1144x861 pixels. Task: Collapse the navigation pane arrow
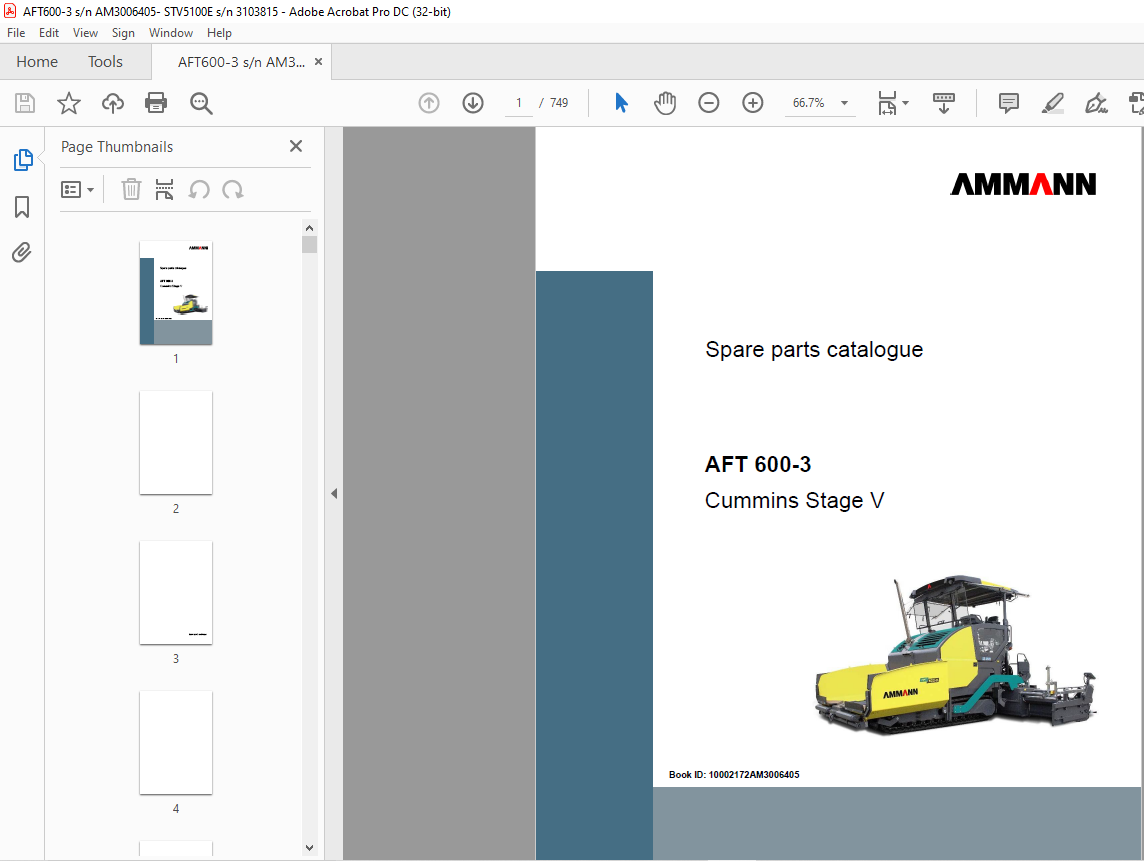click(334, 493)
